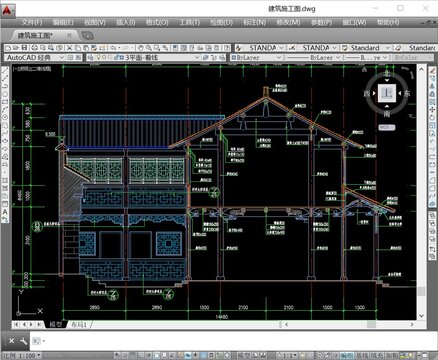Select the multiline Text A tool

5,212
